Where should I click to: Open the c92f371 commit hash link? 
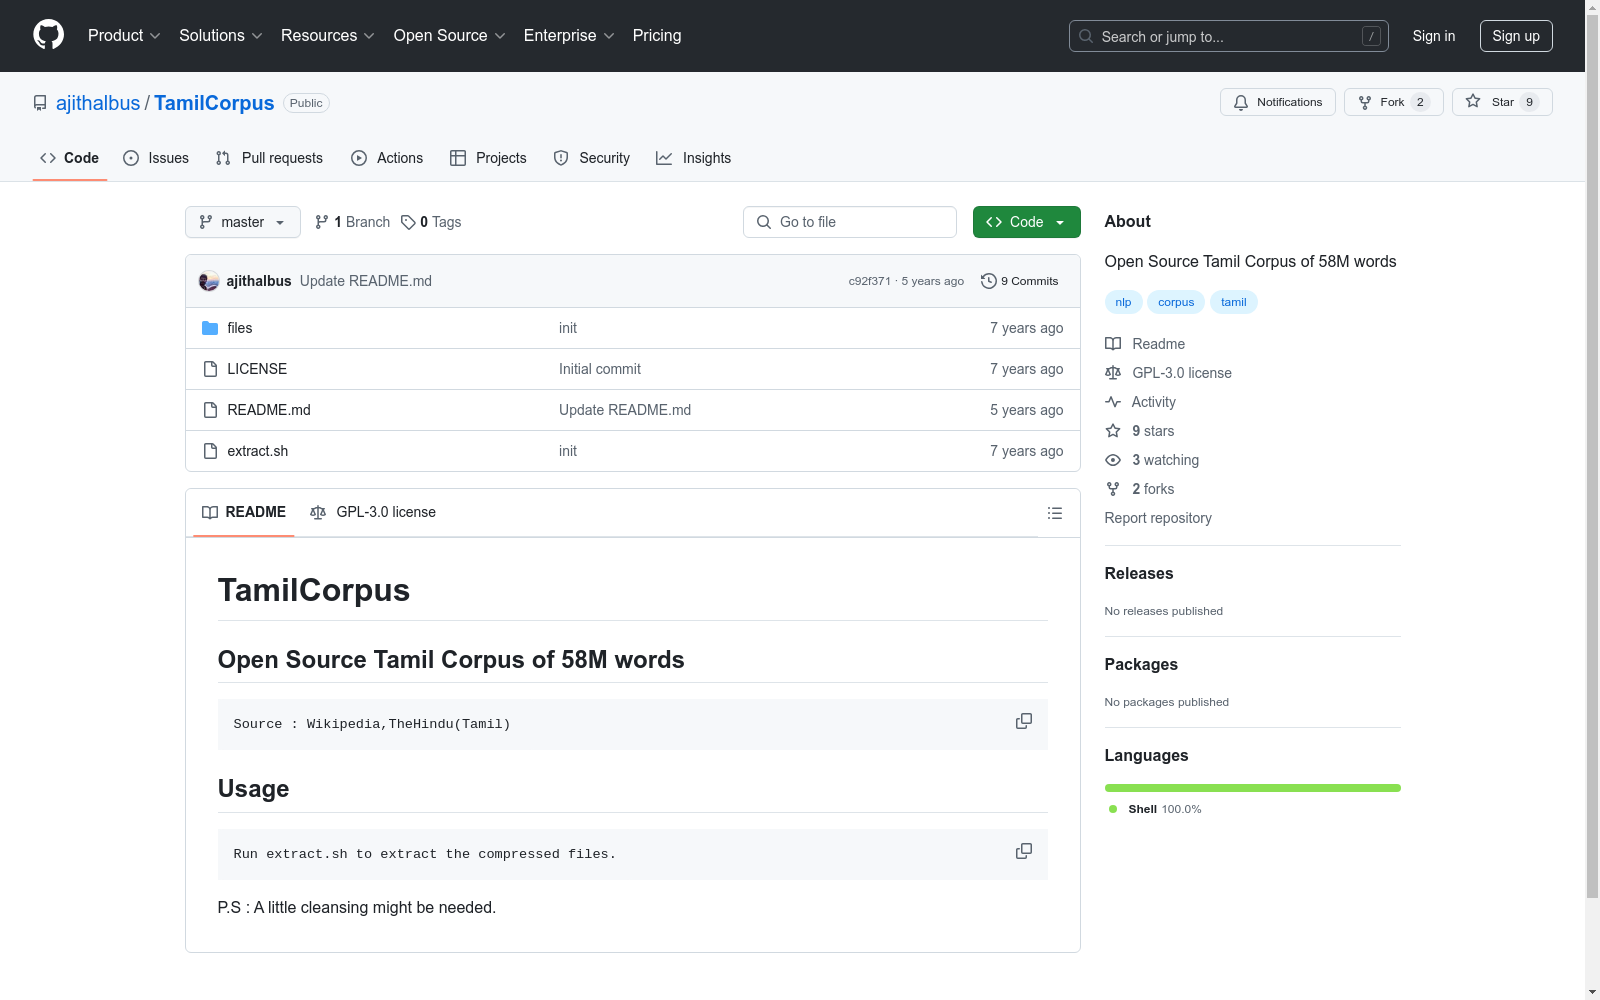coord(870,281)
